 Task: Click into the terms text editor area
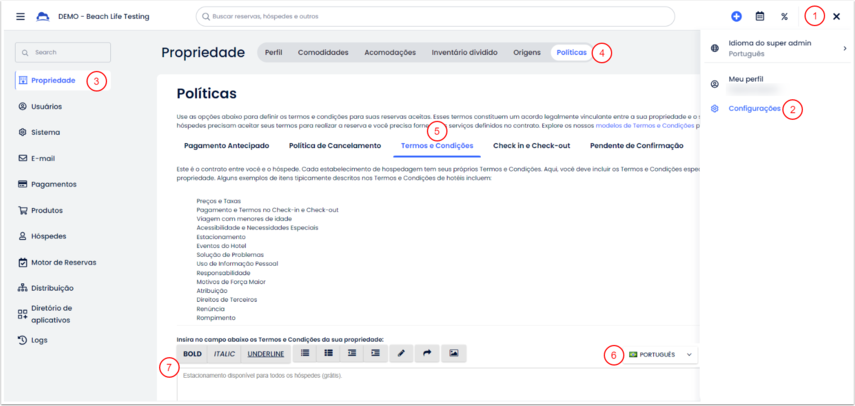pos(438,384)
